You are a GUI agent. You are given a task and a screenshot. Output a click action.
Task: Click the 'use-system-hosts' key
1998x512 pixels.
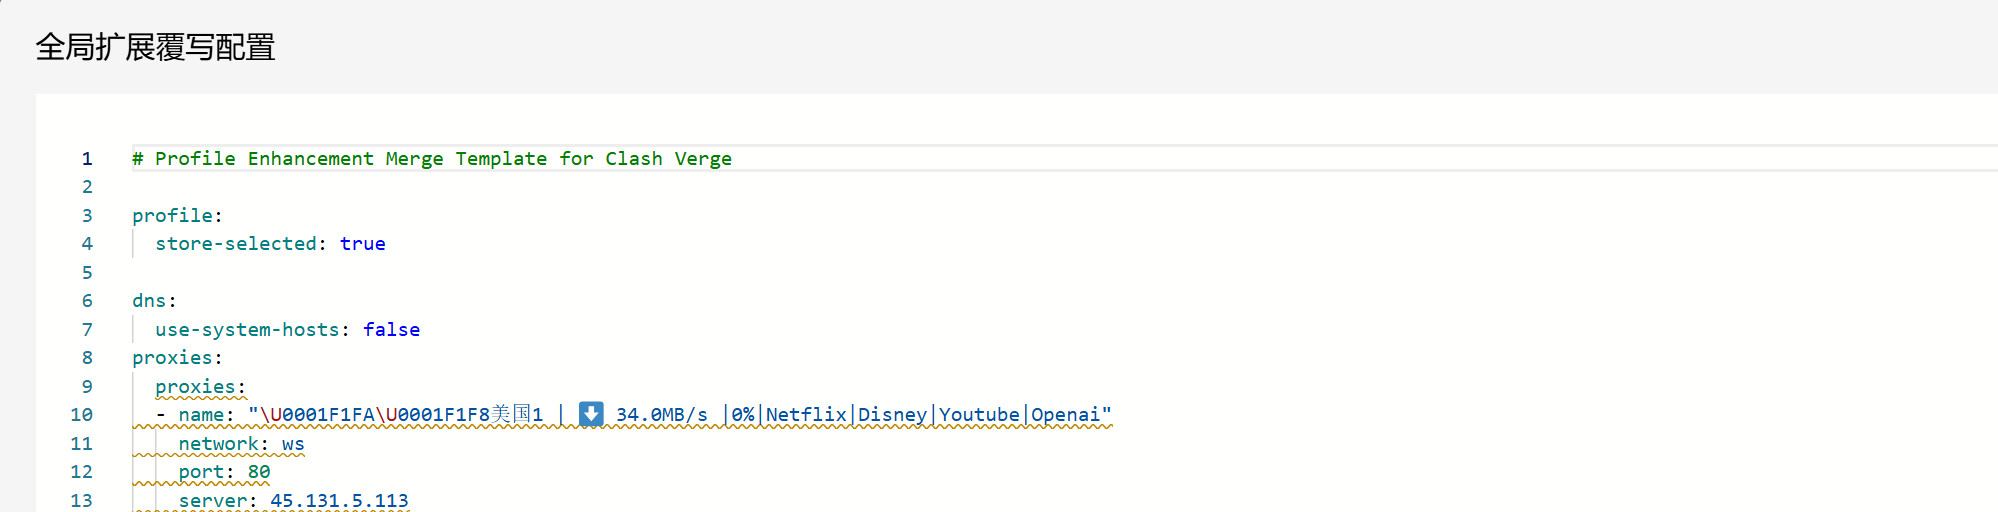click(247, 330)
